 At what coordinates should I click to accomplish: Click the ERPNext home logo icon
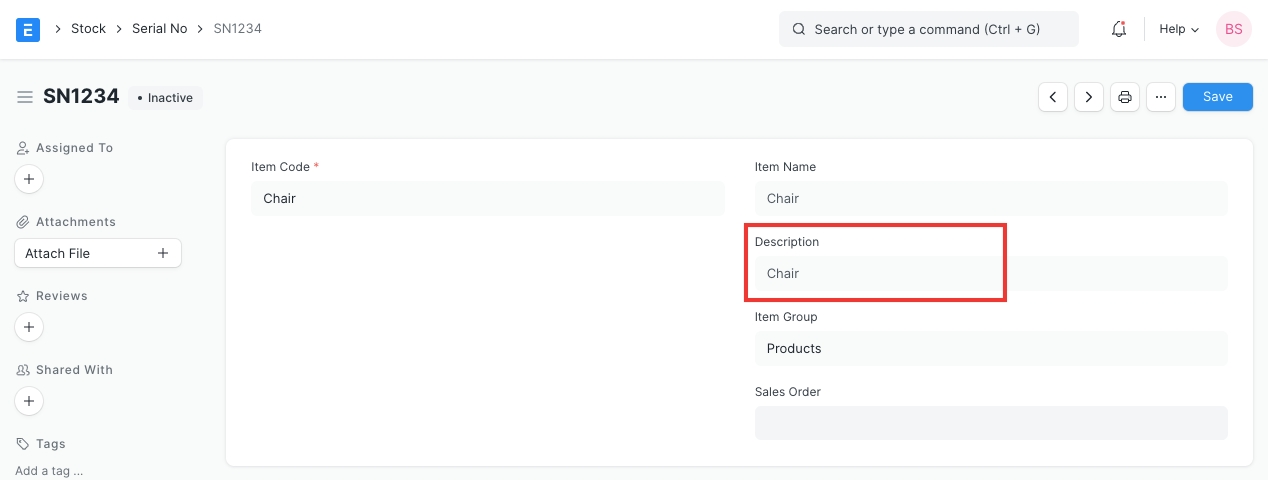[28, 29]
